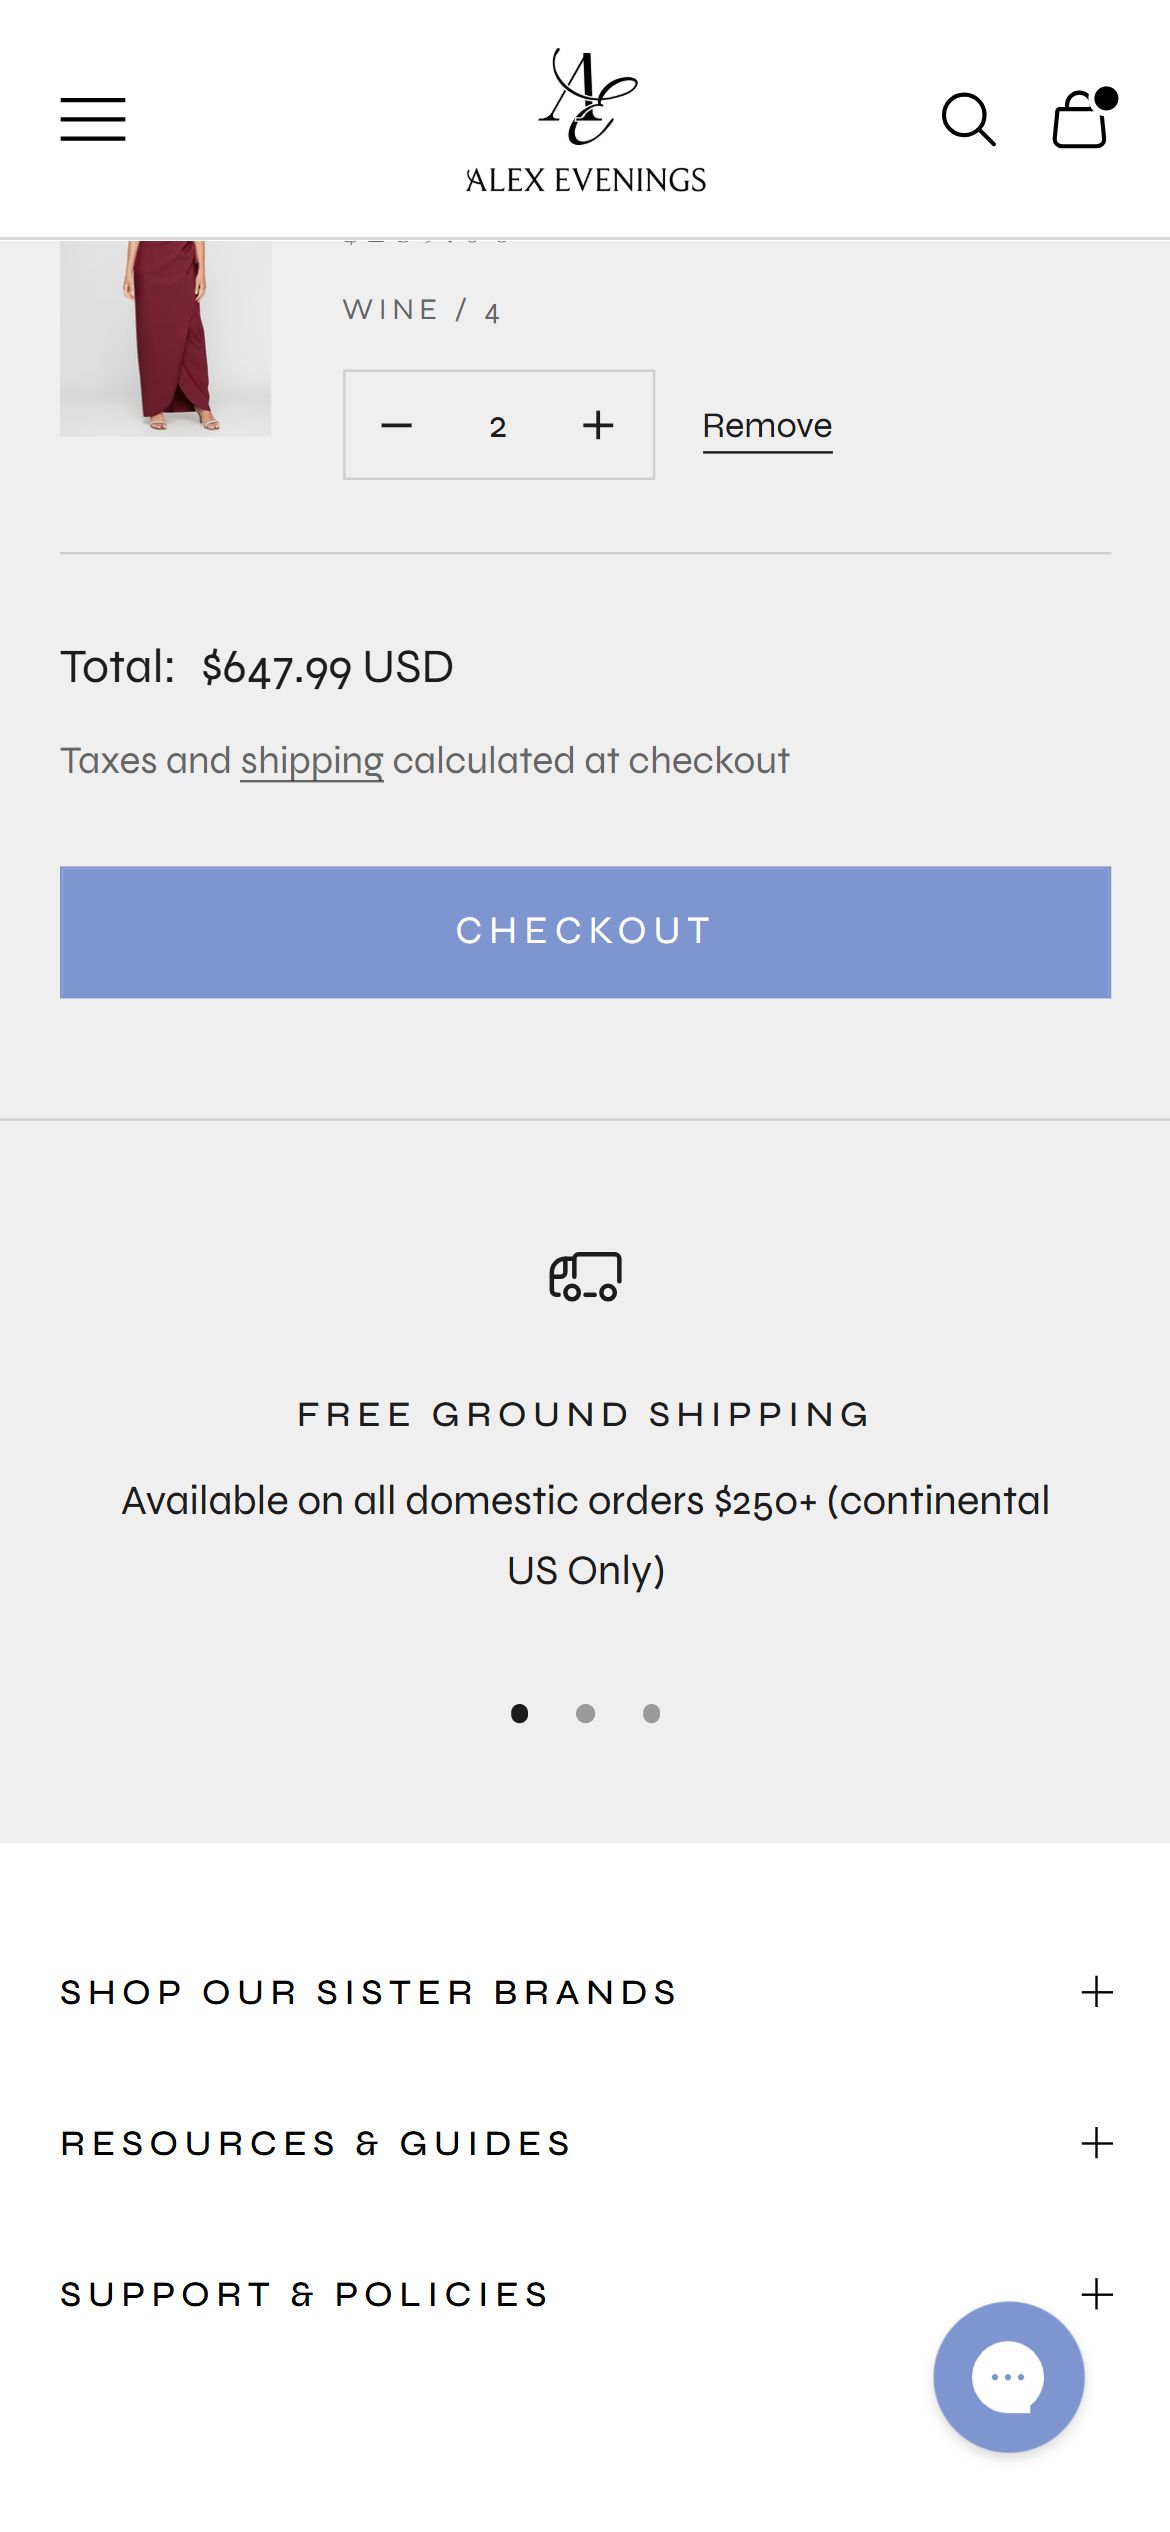Image resolution: width=1170 pixels, height=2532 pixels.
Task: Select the third carousel dot
Action: coord(651,1713)
